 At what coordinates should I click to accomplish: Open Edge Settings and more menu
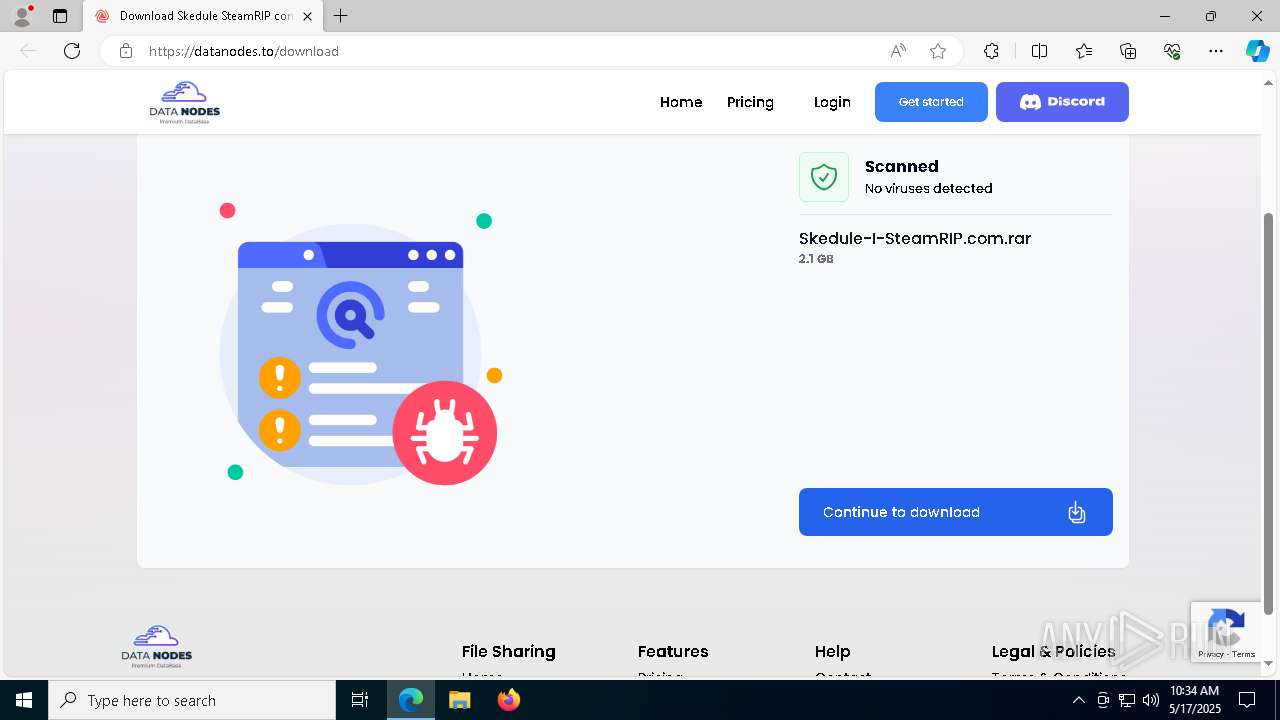coord(1216,51)
